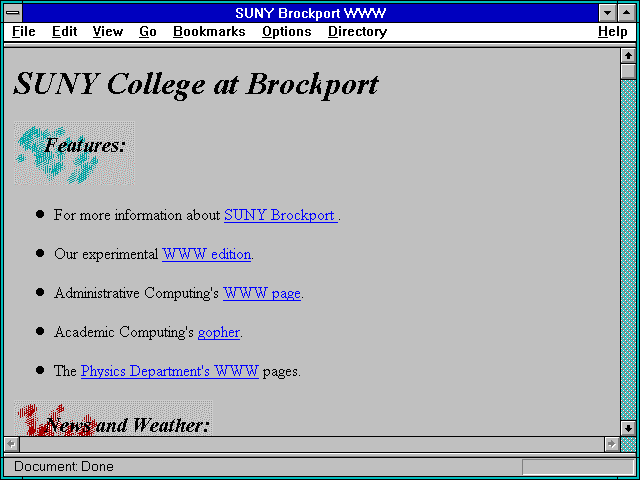The image size is (640, 480).
Task: Click the Document: Done status text
Action: (64, 467)
